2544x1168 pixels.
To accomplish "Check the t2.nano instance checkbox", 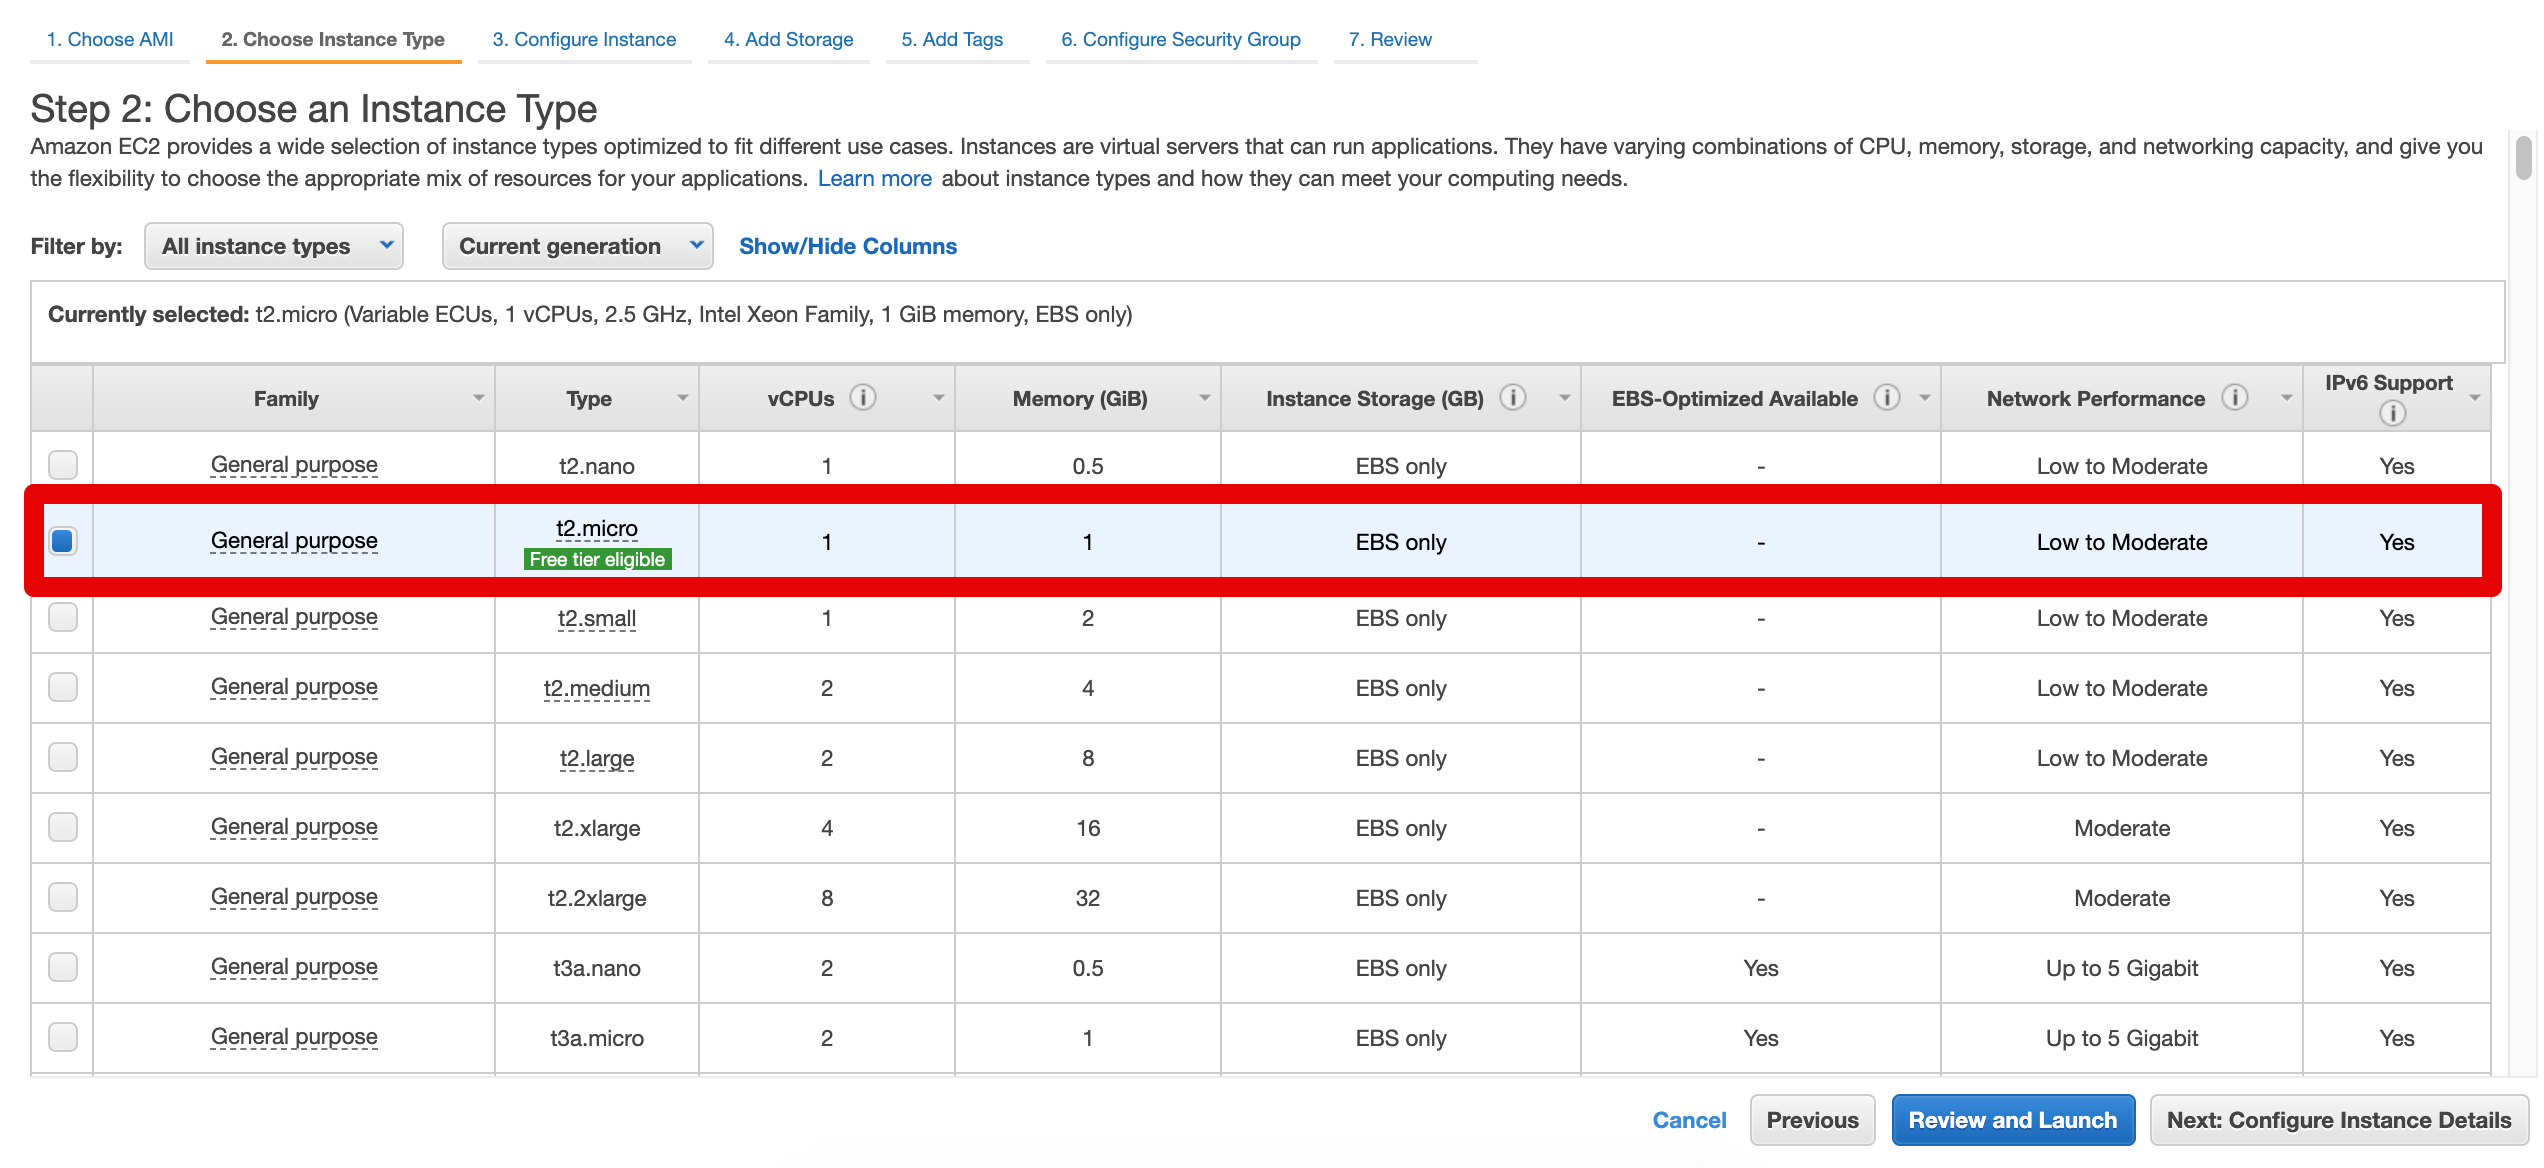I will click(x=62, y=464).
